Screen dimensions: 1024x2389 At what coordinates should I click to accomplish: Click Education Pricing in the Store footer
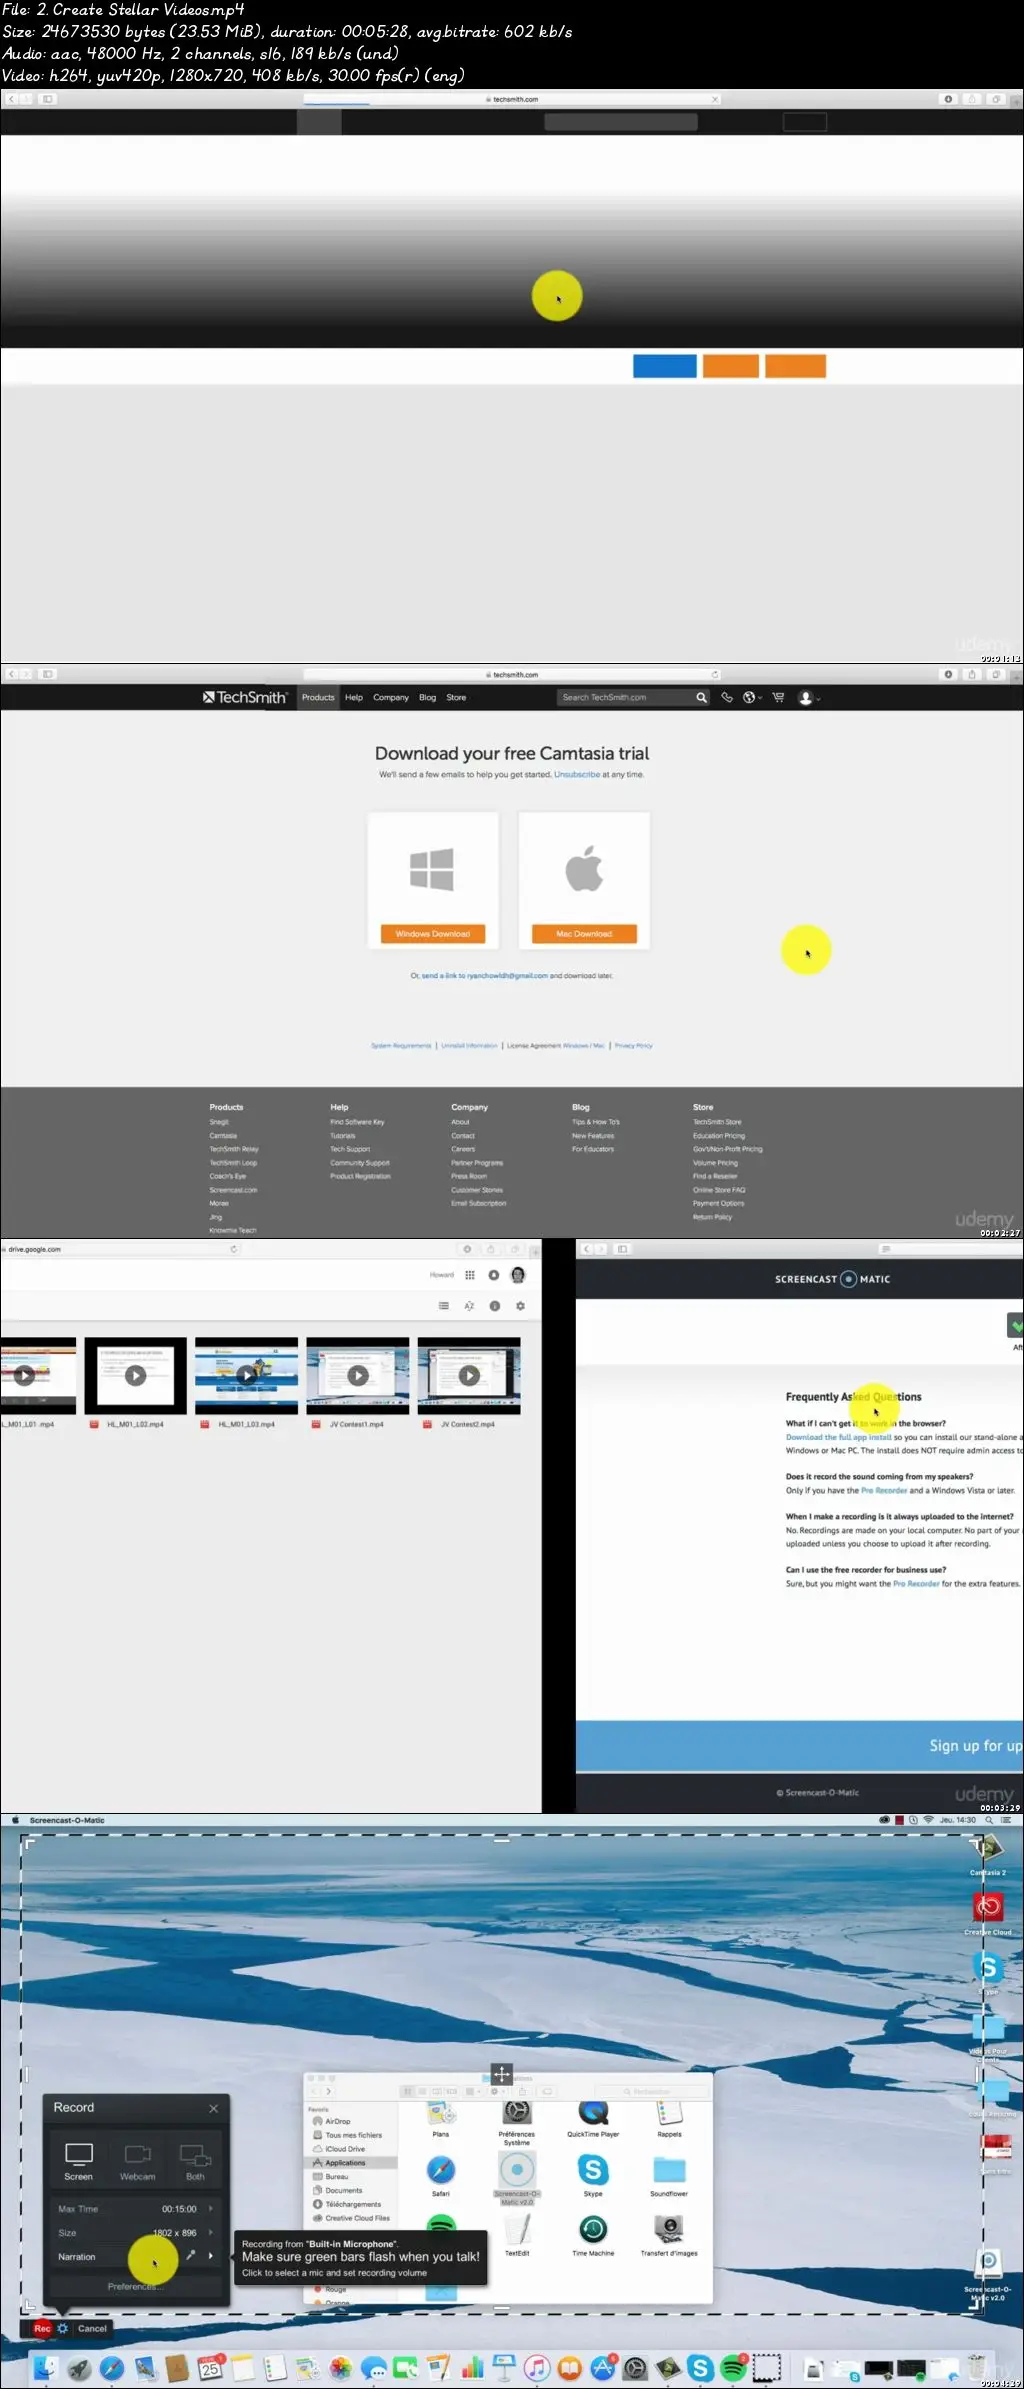tap(719, 1135)
